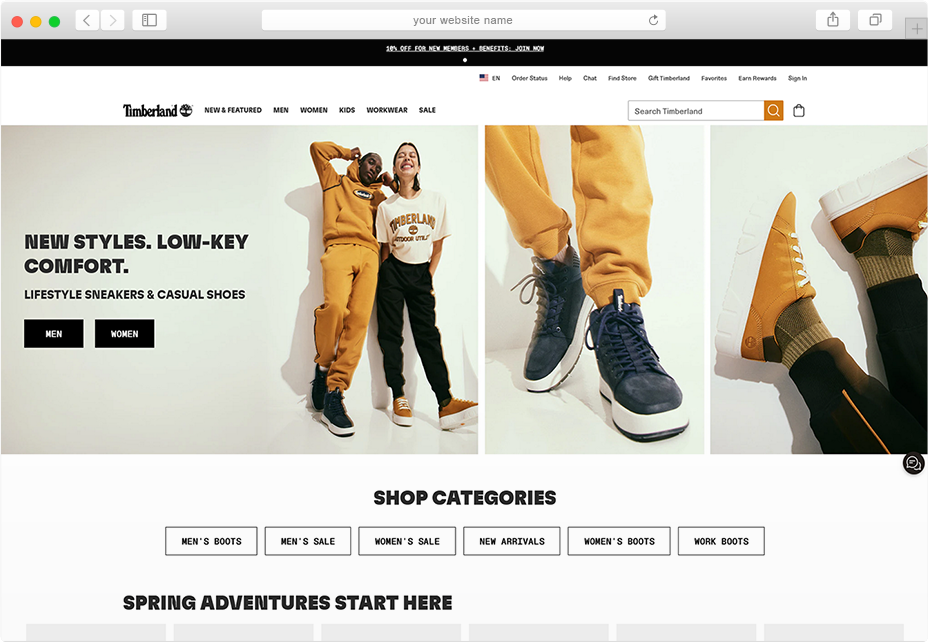Click the browser reload icon
The height and width of the screenshot is (642, 928).
(654, 20)
